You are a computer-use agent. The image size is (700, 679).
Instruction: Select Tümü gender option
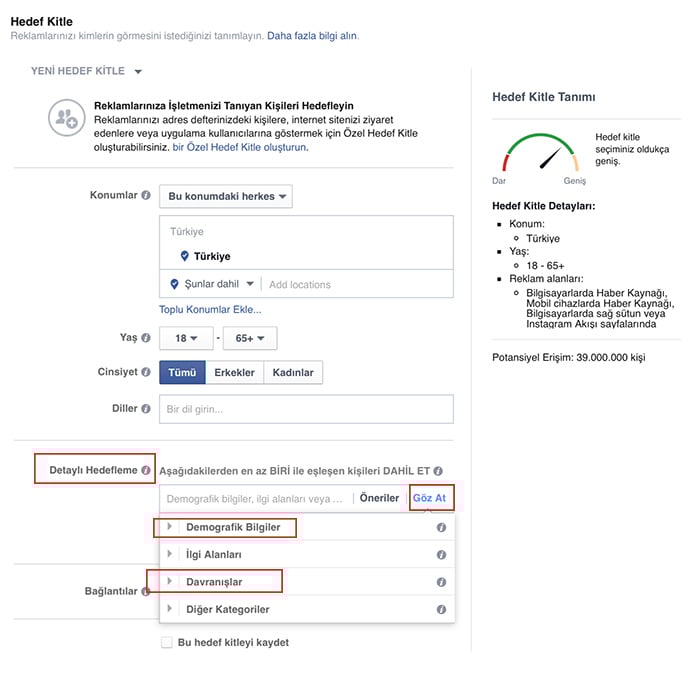pos(182,372)
